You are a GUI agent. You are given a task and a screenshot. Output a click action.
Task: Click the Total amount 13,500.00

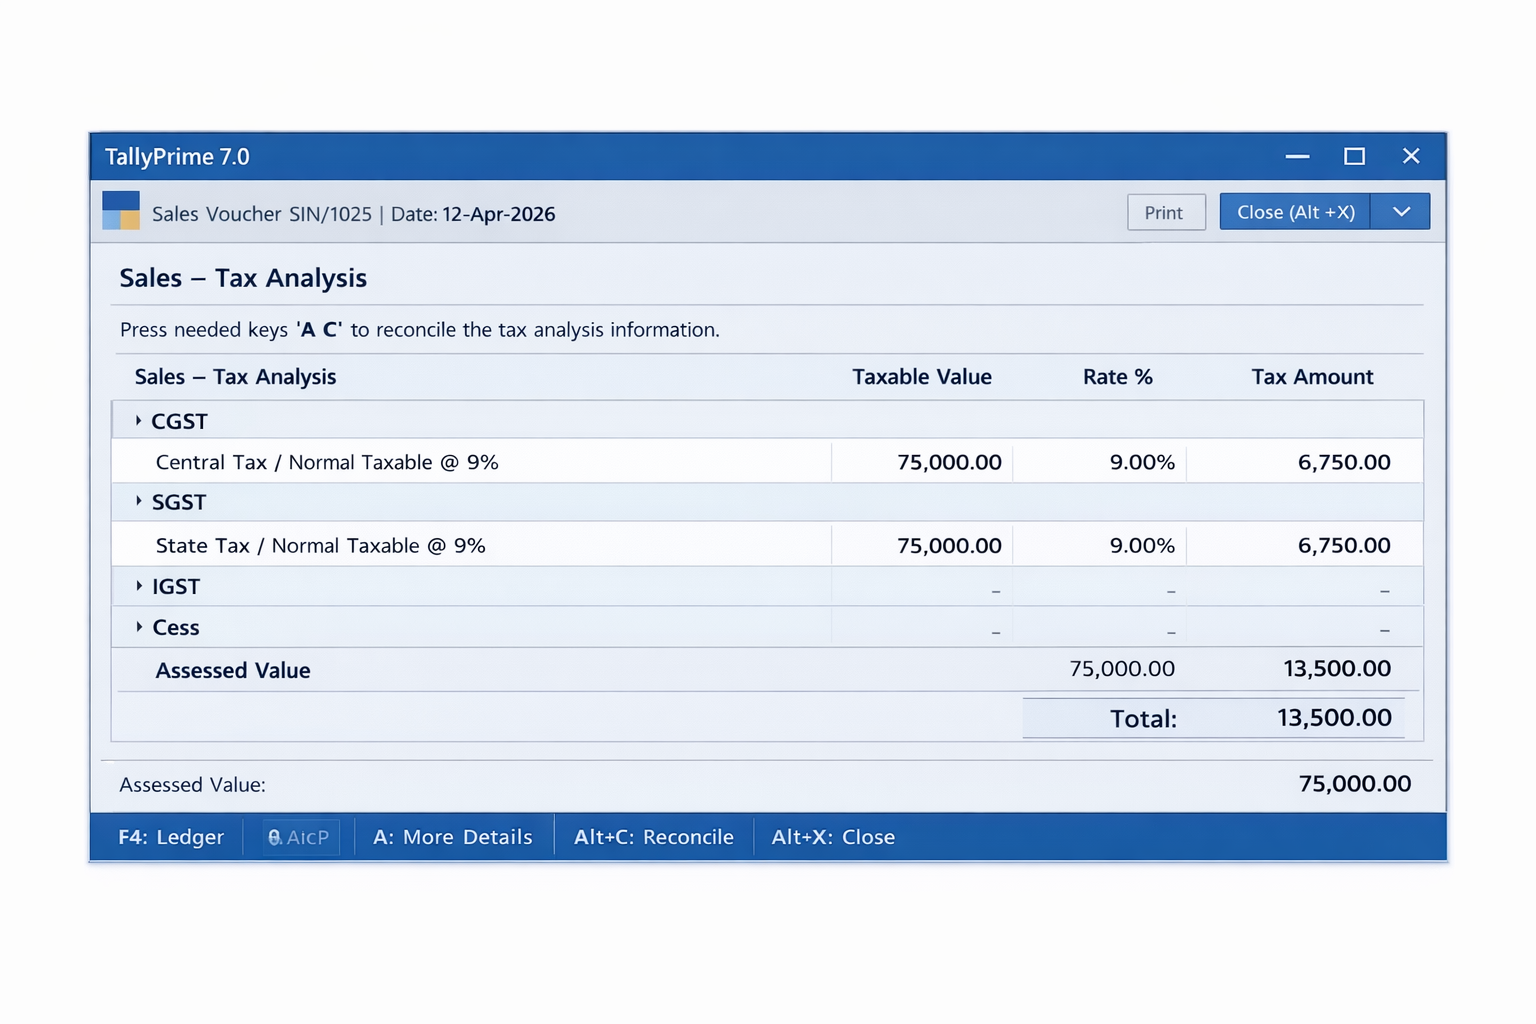[1336, 717]
